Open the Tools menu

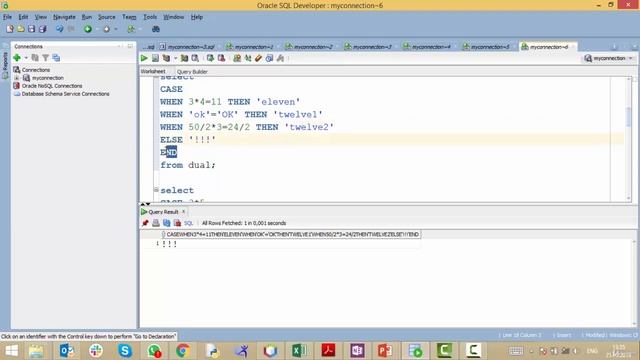tap(150, 17)
